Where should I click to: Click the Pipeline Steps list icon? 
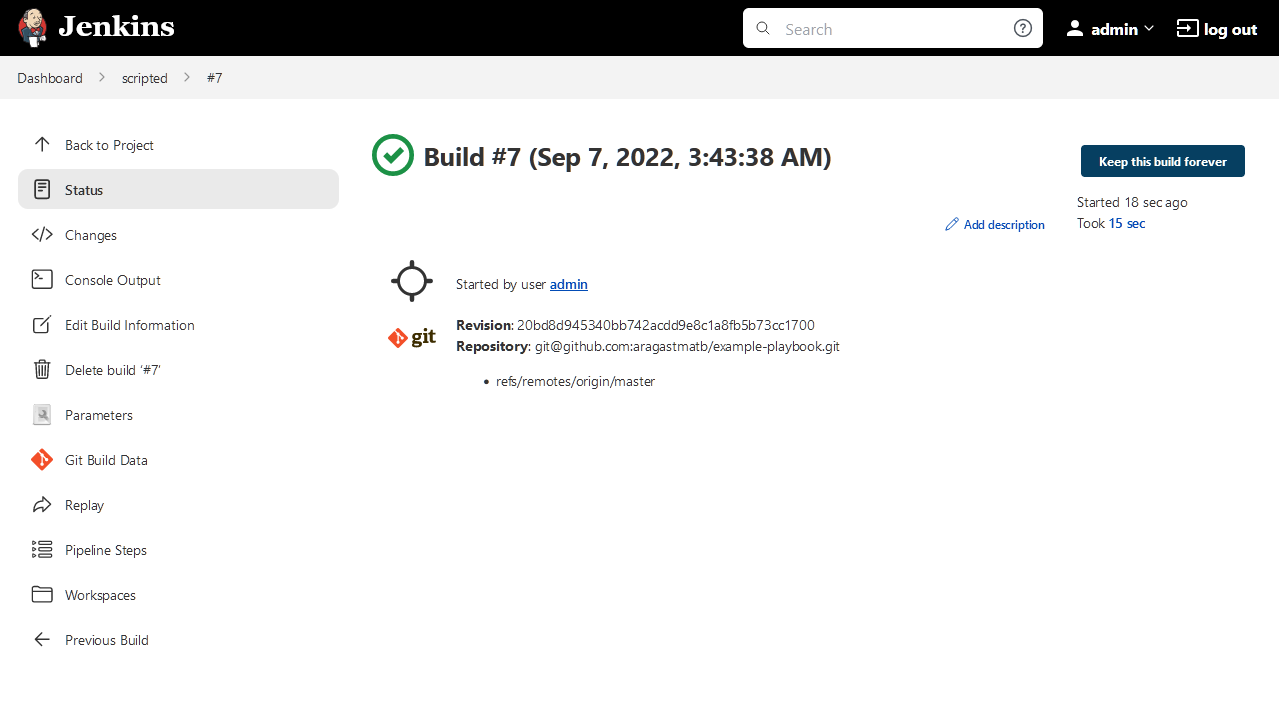pyautogui.click(x=42, y=550)
